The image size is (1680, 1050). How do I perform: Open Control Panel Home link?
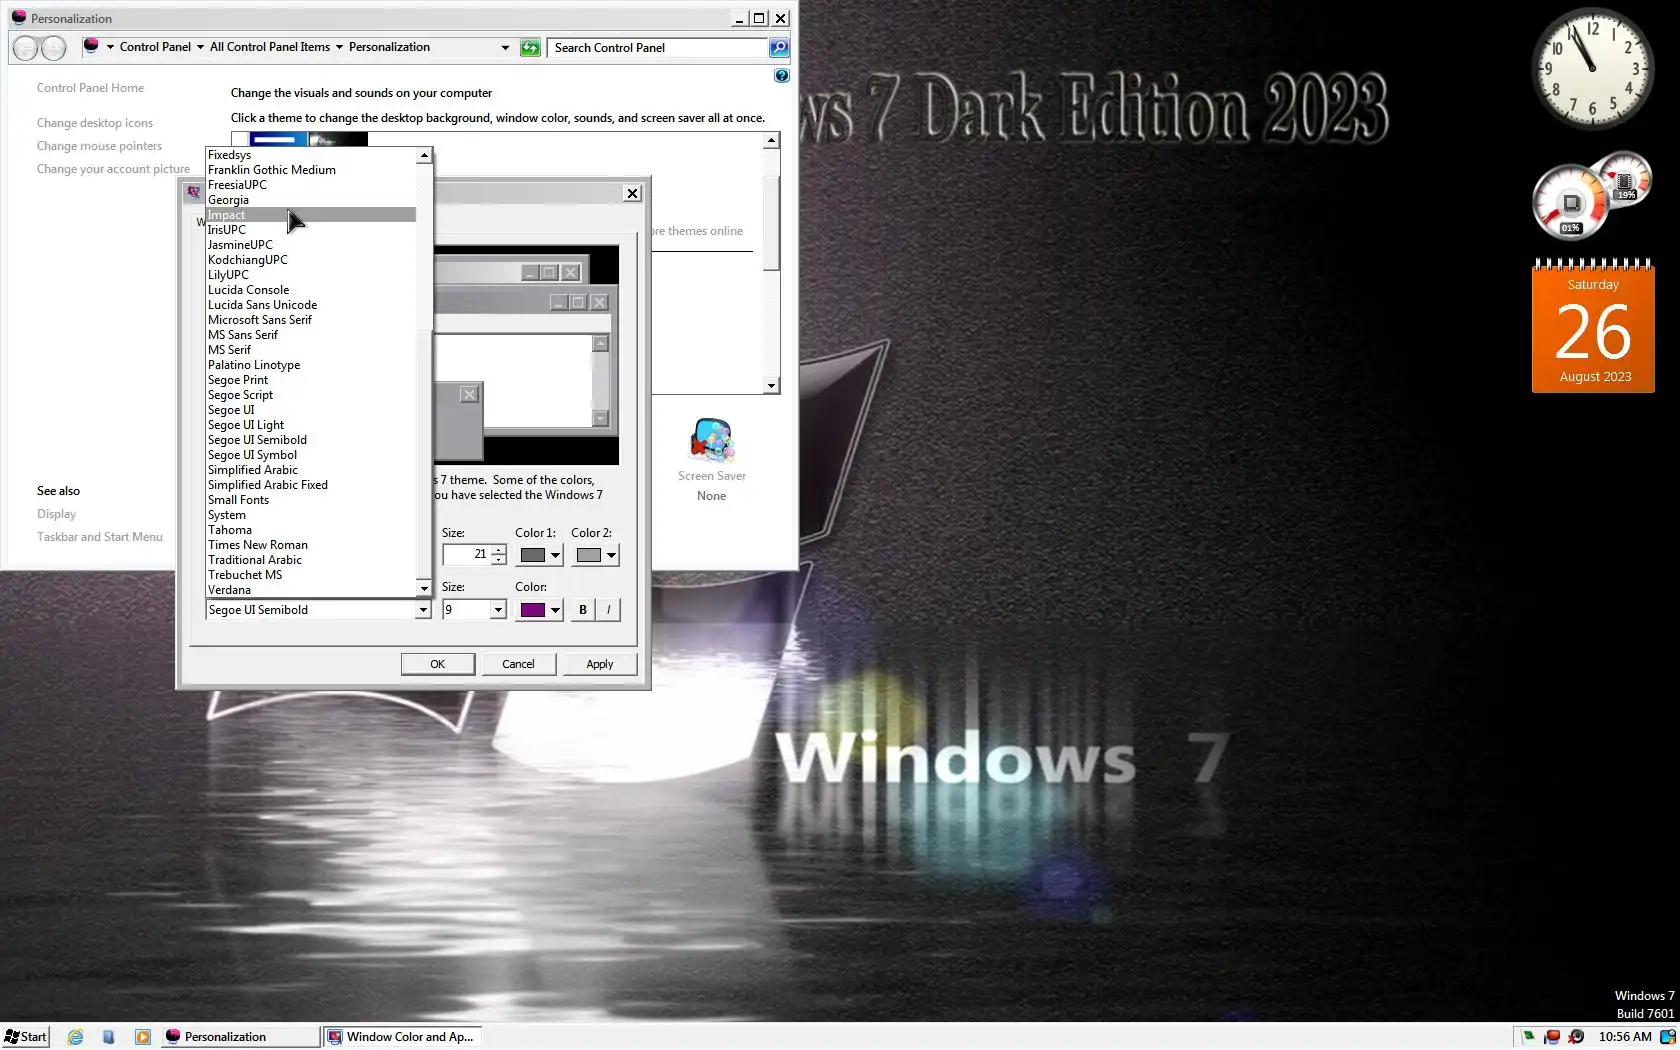pos(90,88)
